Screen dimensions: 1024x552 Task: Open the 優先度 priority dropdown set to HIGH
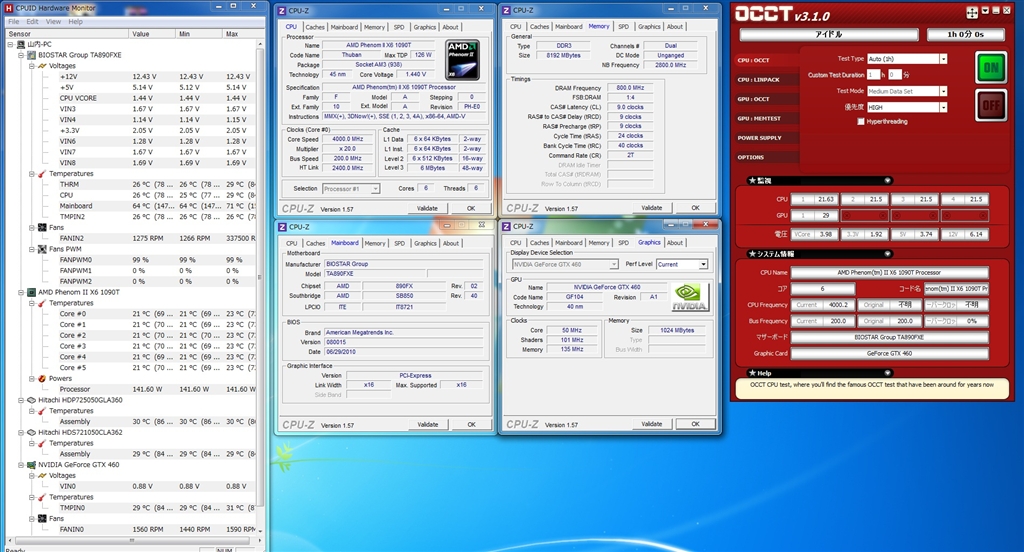click(x=943, y=108)
